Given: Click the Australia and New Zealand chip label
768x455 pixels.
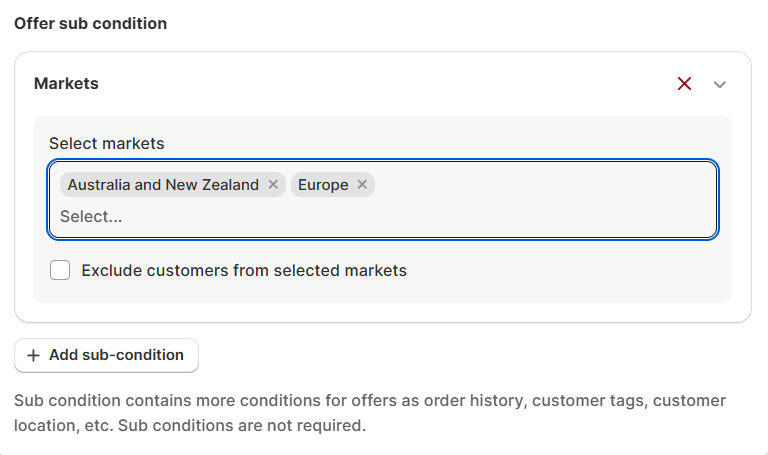Looking at the screenshot, I should click(x=163, y=185).
